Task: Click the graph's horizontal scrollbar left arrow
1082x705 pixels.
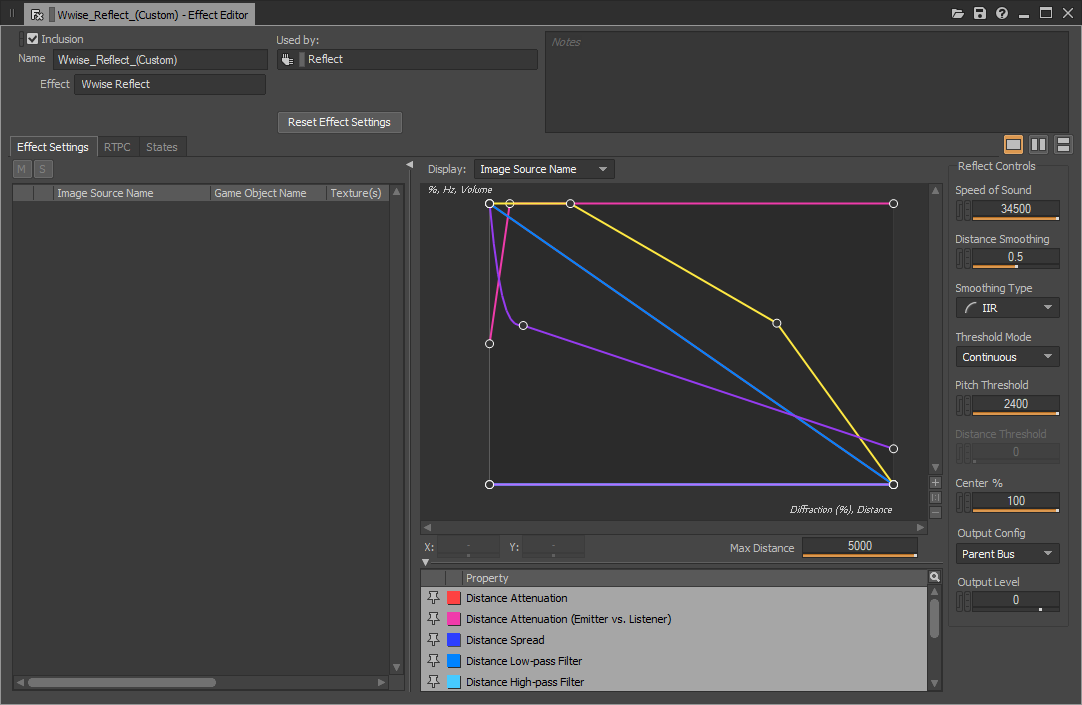Action: pyautogui.click(x=427, y=527)
